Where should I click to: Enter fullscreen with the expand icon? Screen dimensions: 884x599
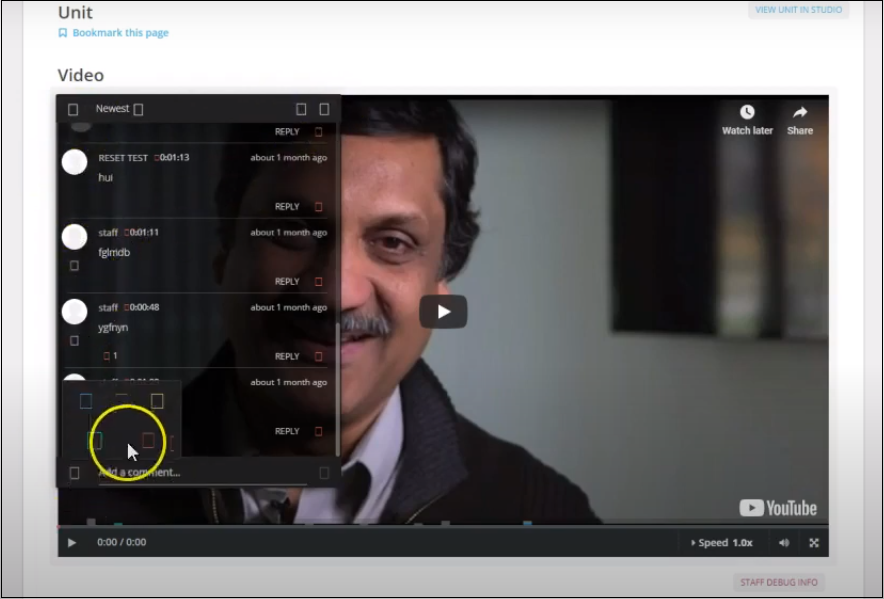coord(814,543)
